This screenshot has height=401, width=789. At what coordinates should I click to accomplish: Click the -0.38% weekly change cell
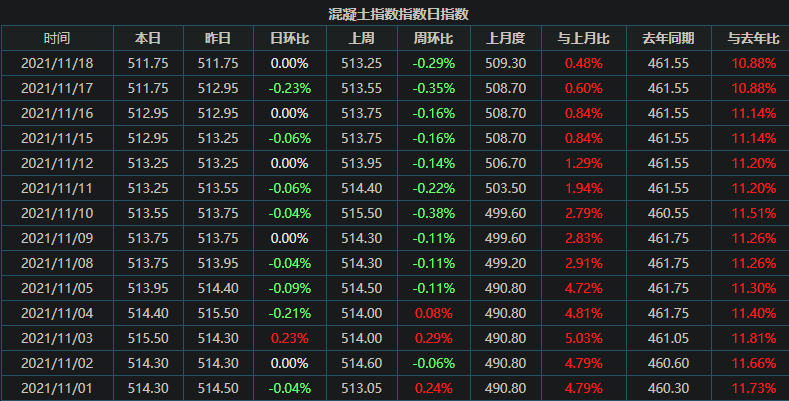[x=433, y=213]
